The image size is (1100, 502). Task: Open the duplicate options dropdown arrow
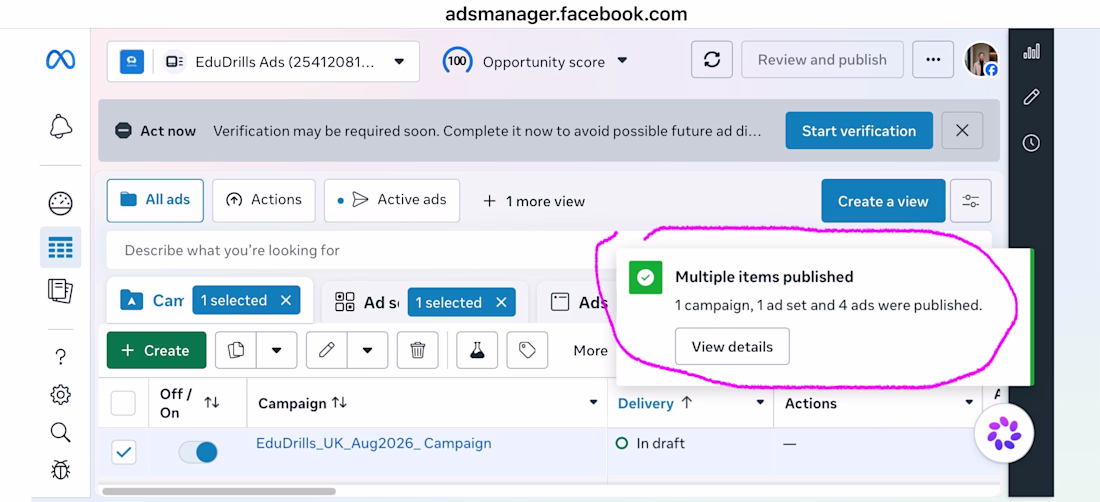(x=276, y=350)
